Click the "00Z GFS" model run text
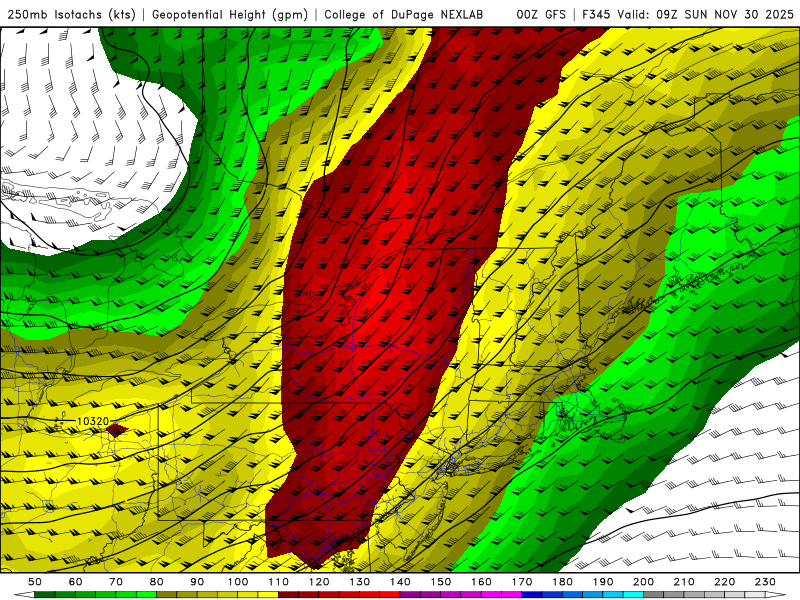Image resolution: width=800 pixels, height=600 pixels. tap(541, 14)
